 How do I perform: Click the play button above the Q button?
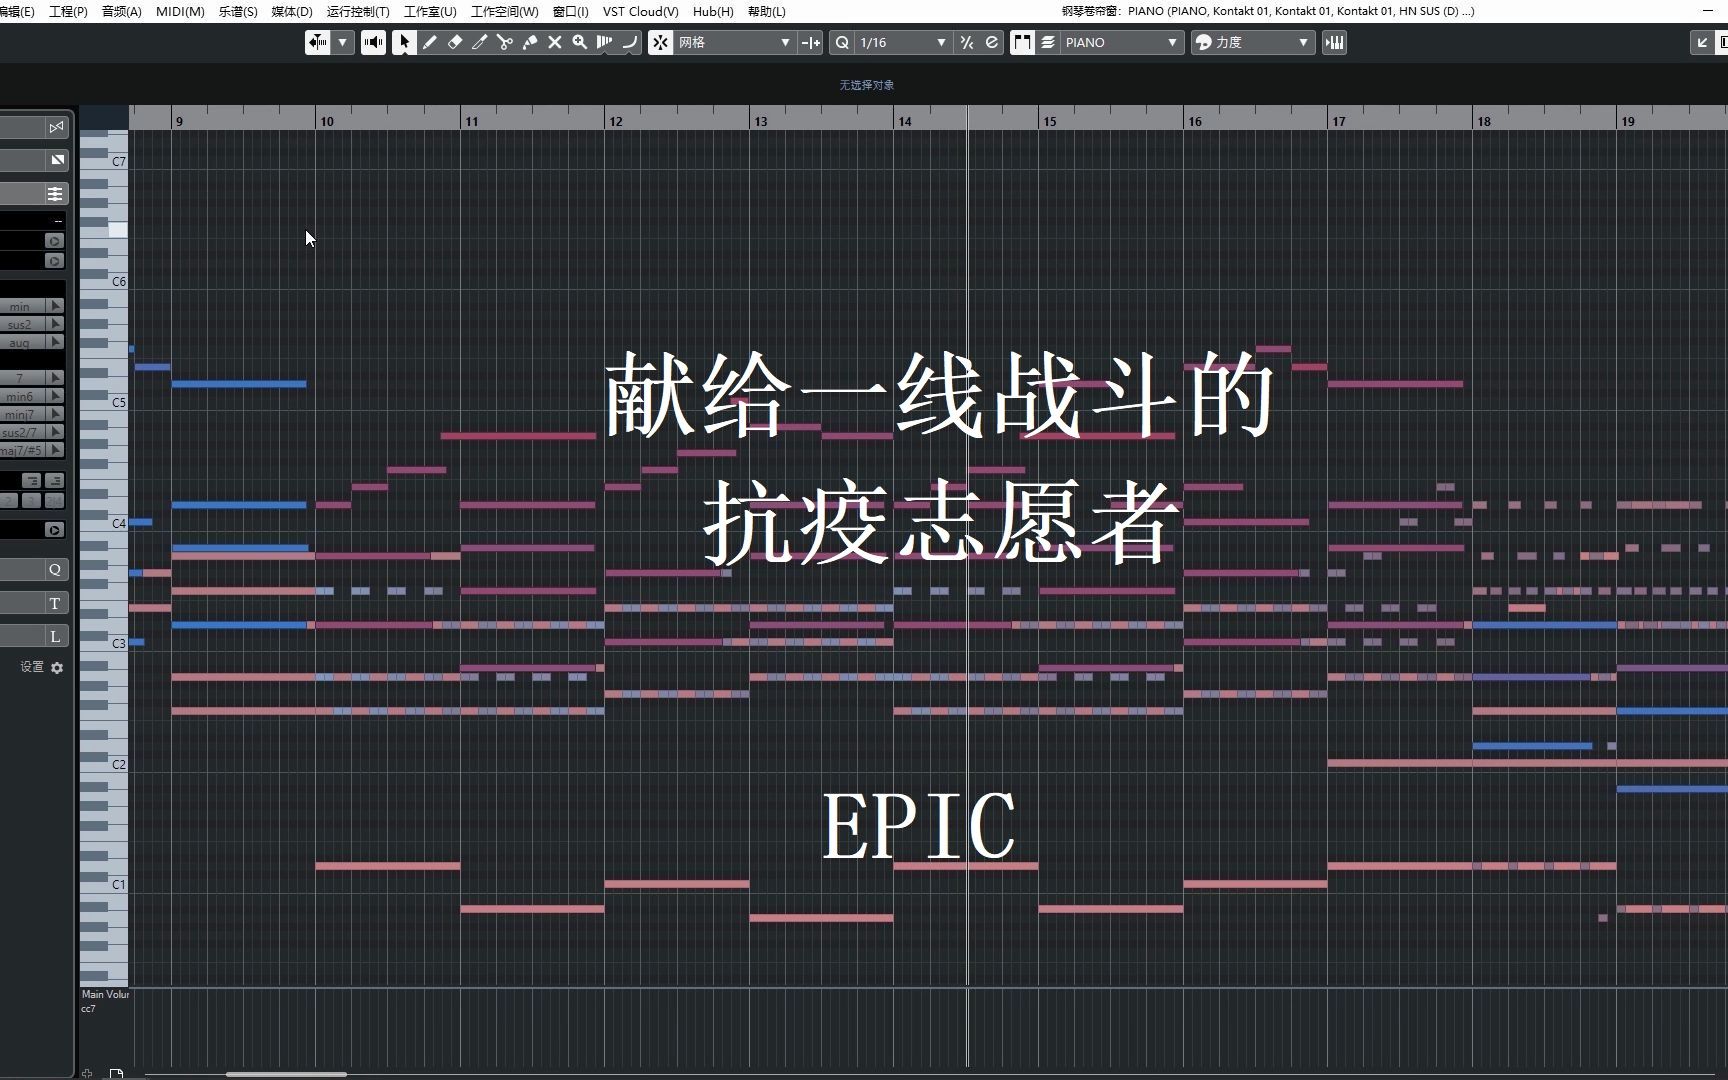click(54, 530)
